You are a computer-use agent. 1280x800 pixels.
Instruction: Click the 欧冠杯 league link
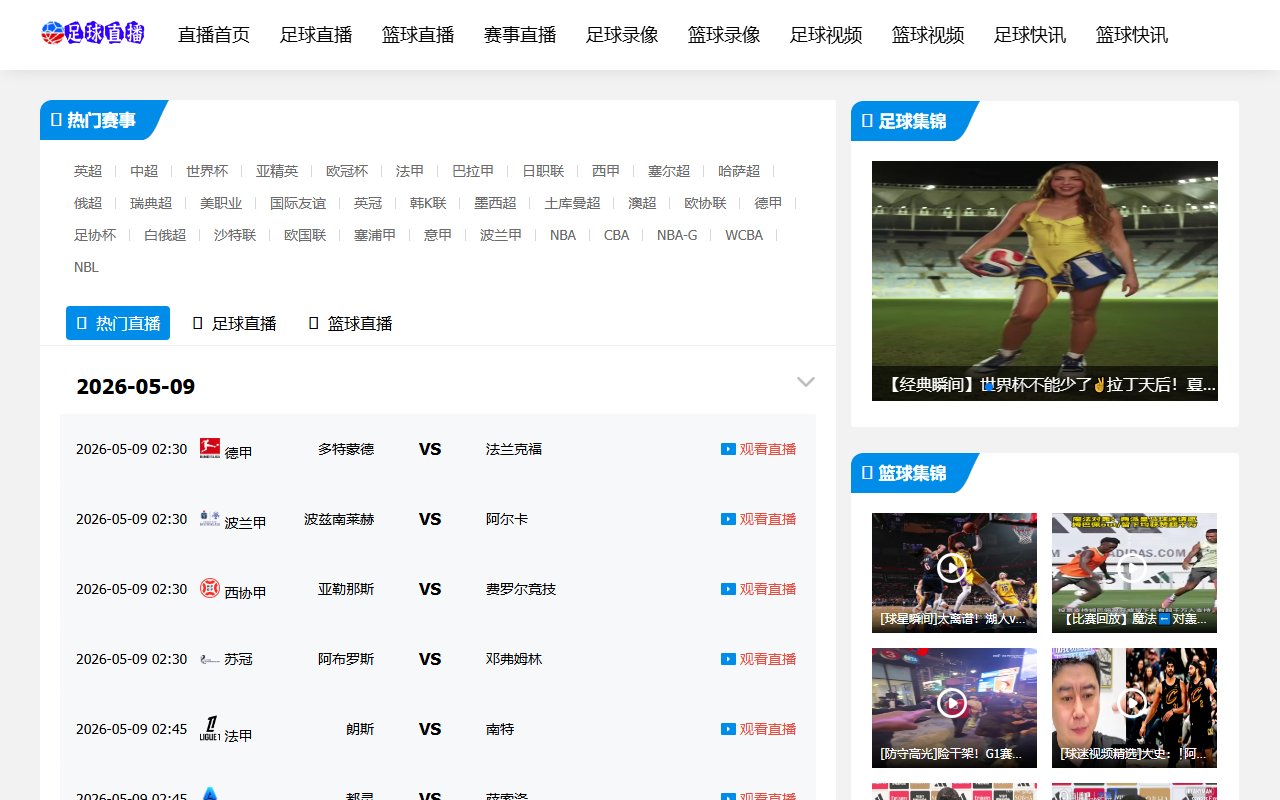coord(347,171)
